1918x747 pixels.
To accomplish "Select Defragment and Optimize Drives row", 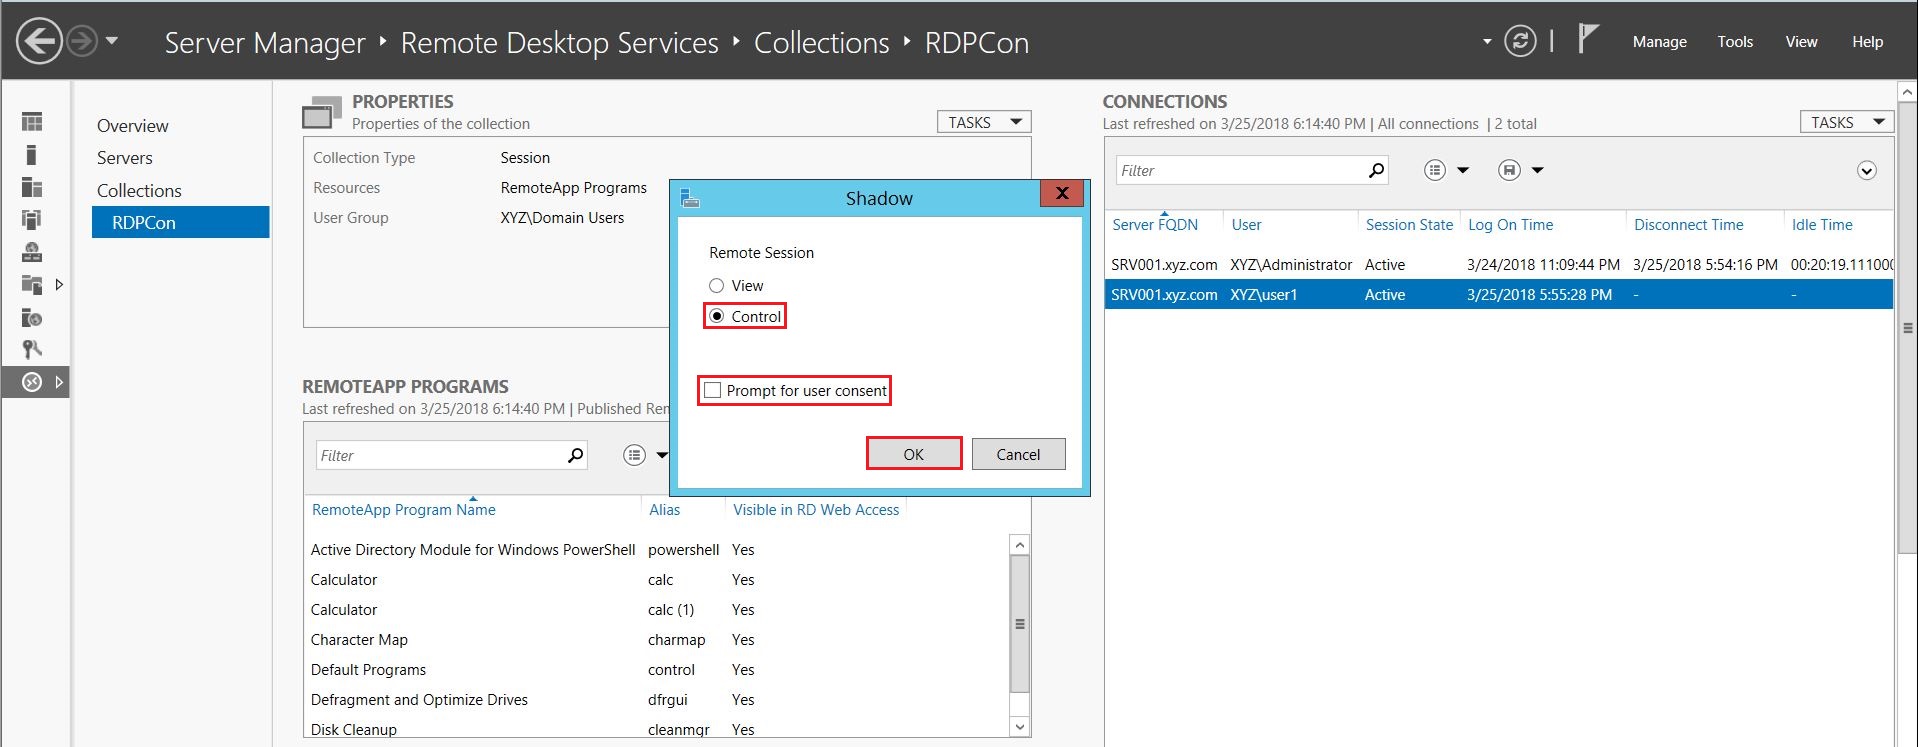I will click(x=657, y=700).
